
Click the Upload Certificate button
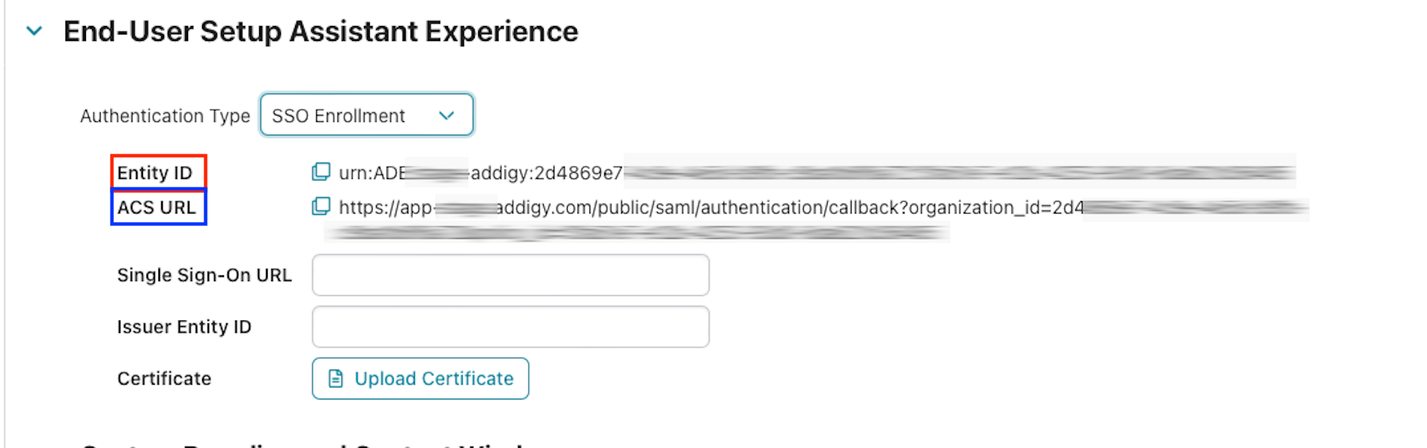tap(420, 379)
